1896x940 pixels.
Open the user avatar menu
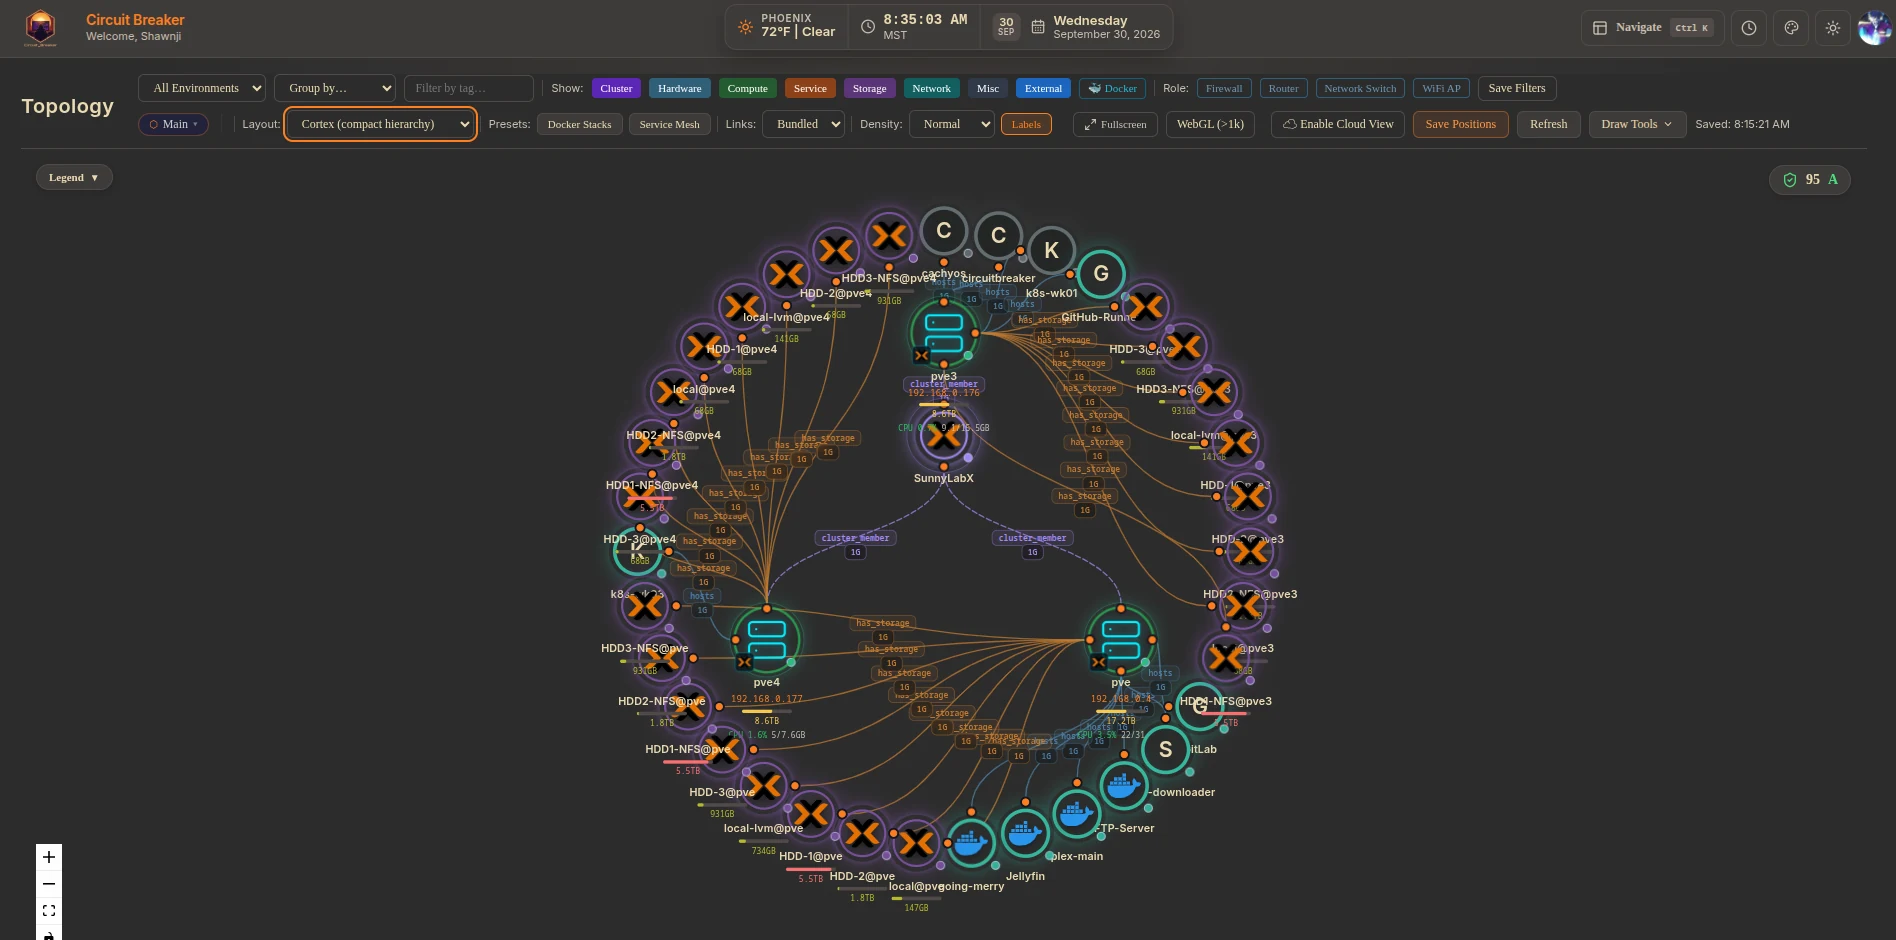click(x=1874, y=28)
